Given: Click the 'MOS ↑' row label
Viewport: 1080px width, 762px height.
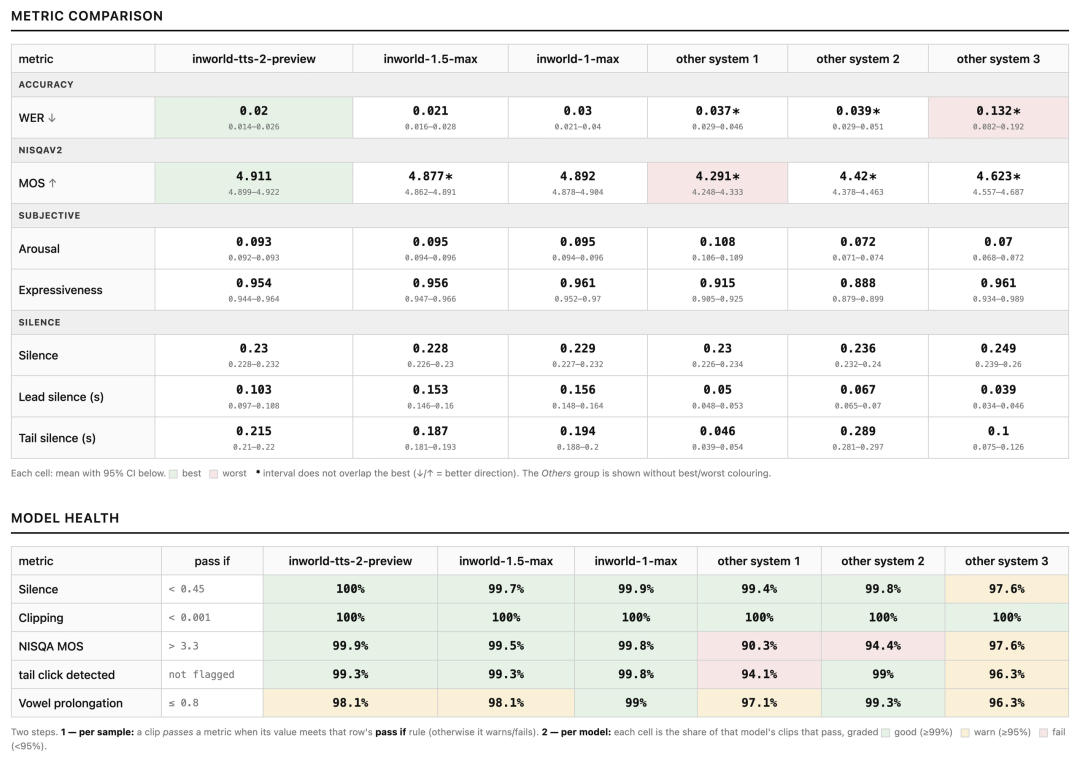Looking at the screenshot, I should pyautogui.click(x=38, y=183).
